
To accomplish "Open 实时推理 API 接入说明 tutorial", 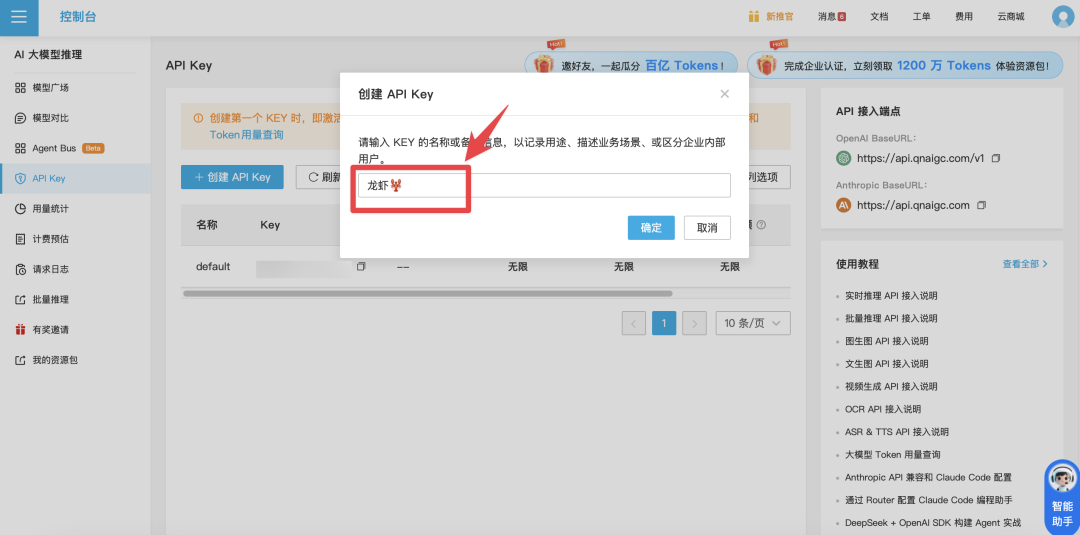I will 891,296.
